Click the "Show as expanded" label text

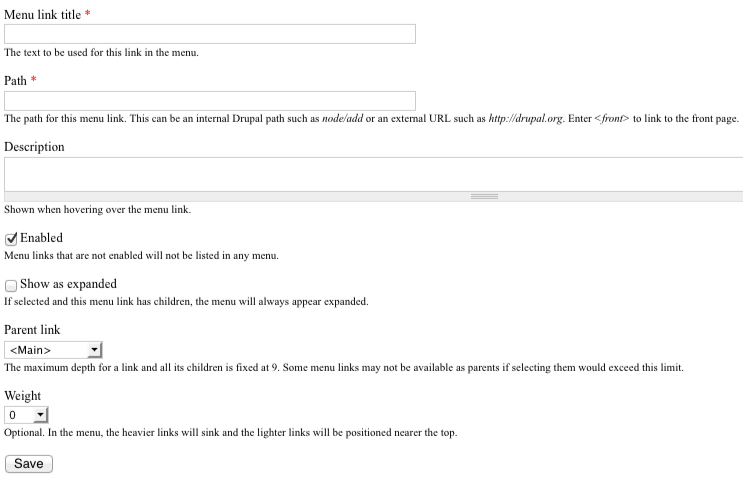coord(68,284)
